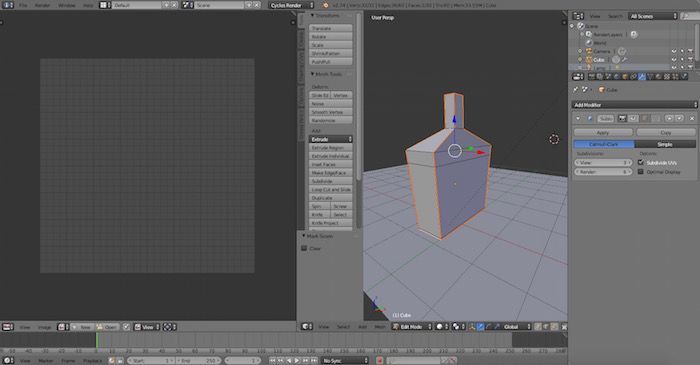Open the Edit Mode selector
The height and width of the screenshot is (365, 700).
[x=412, y=327]
